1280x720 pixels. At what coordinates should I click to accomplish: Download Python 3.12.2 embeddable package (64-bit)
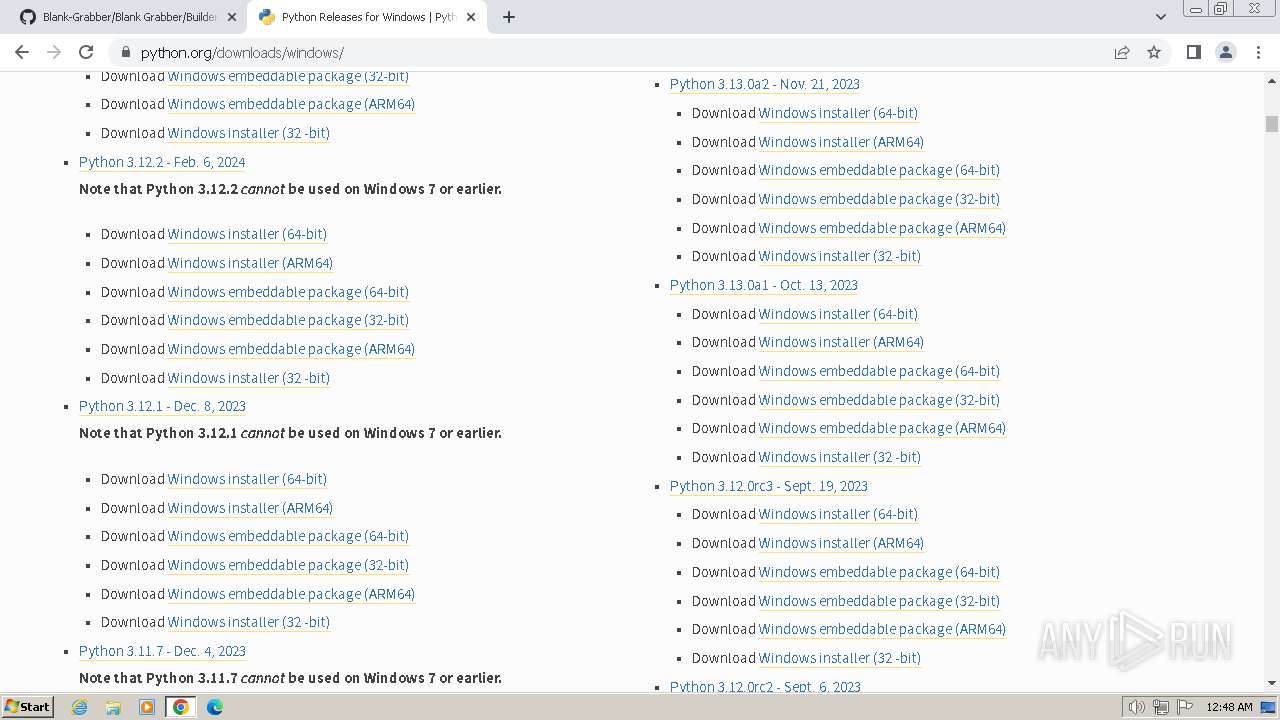point(288,292)
